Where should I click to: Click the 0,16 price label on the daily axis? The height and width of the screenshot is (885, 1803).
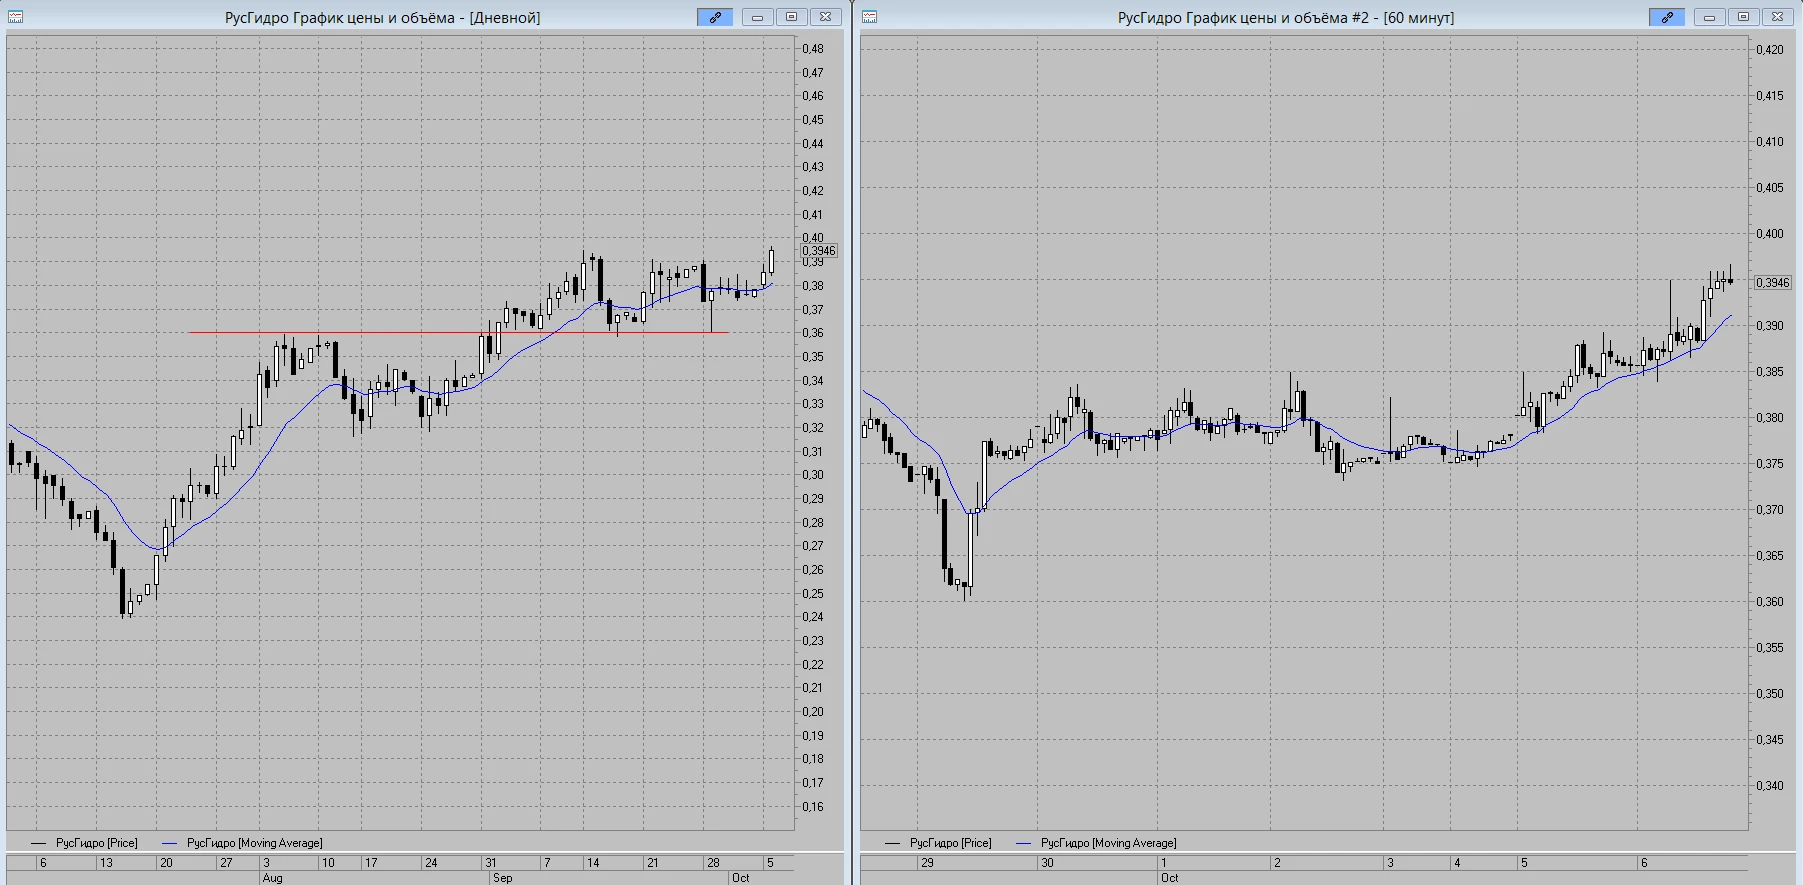click(x=813, y=807)
